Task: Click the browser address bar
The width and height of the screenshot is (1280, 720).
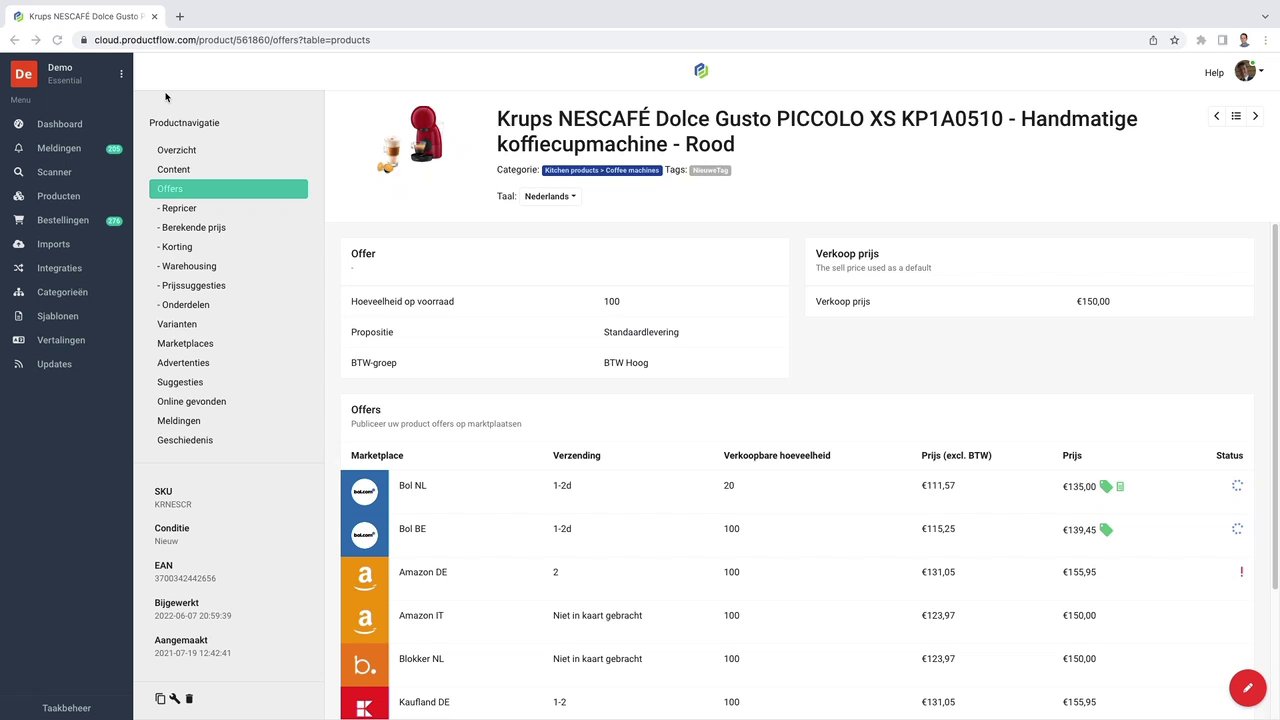Action: coord(610,40)
